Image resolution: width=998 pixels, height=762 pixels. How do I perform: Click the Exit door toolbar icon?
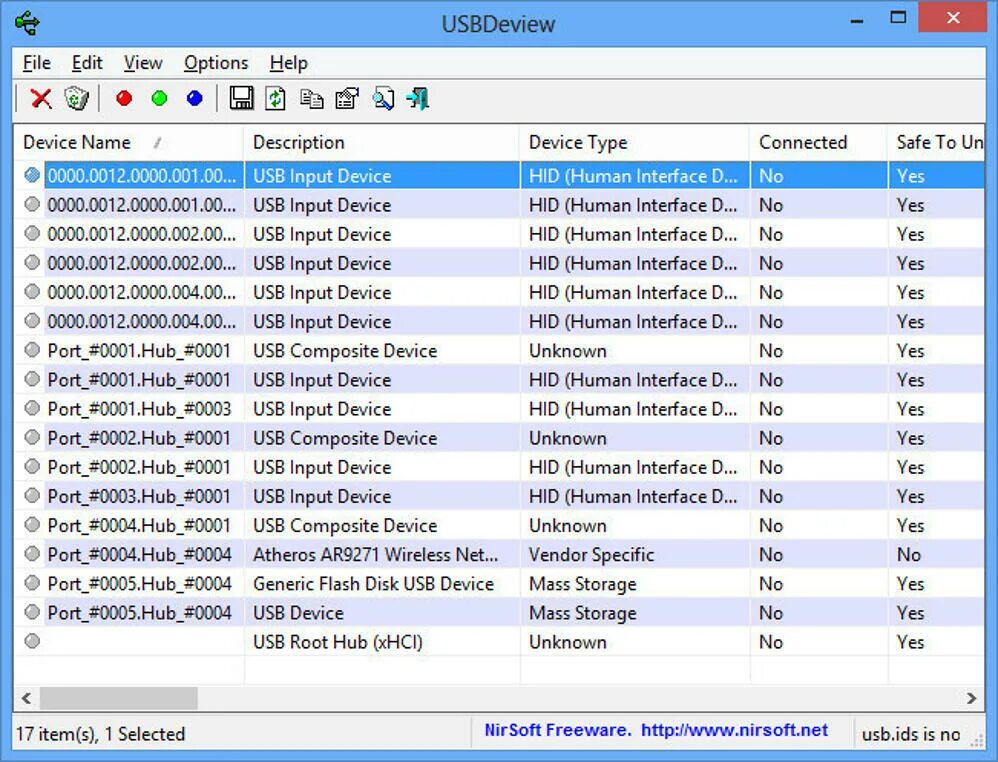(418, 98)
